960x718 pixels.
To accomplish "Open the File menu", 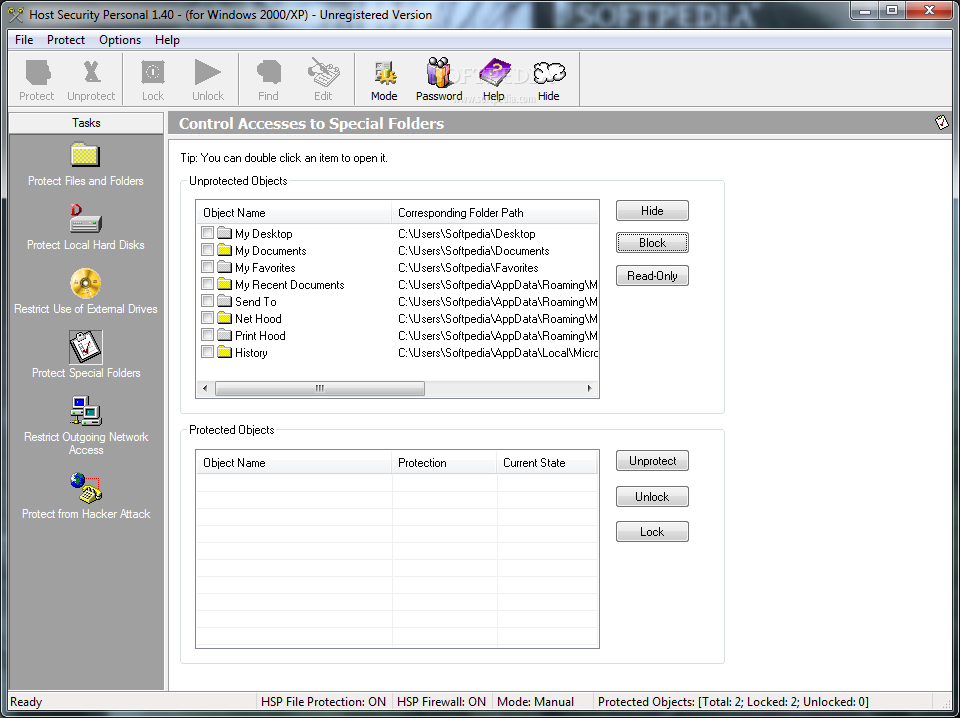I will pos(24,40).
